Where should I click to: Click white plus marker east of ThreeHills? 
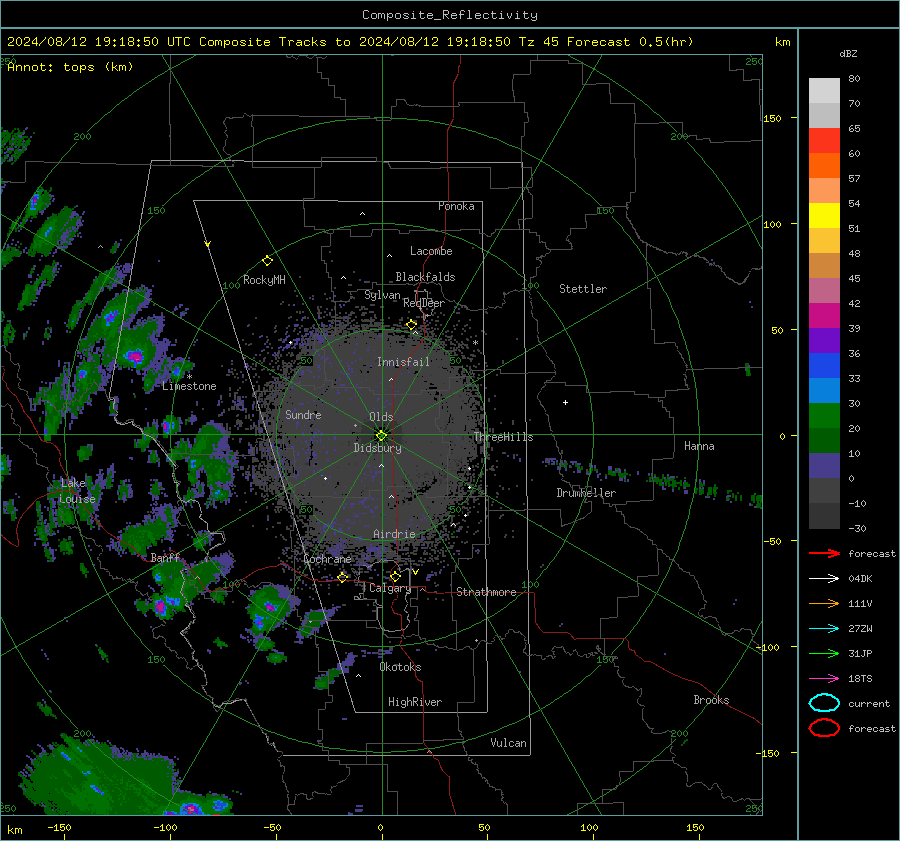565,402
